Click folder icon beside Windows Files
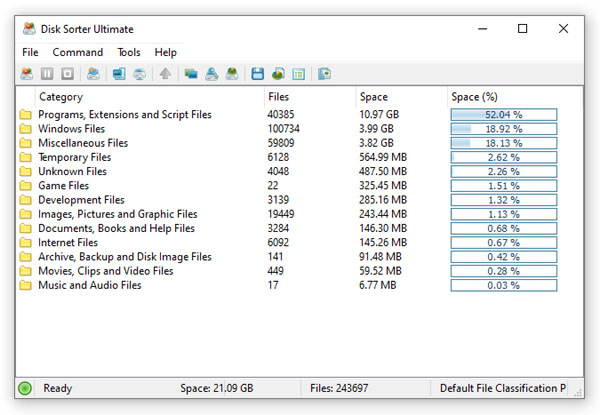 click(26, 129)
